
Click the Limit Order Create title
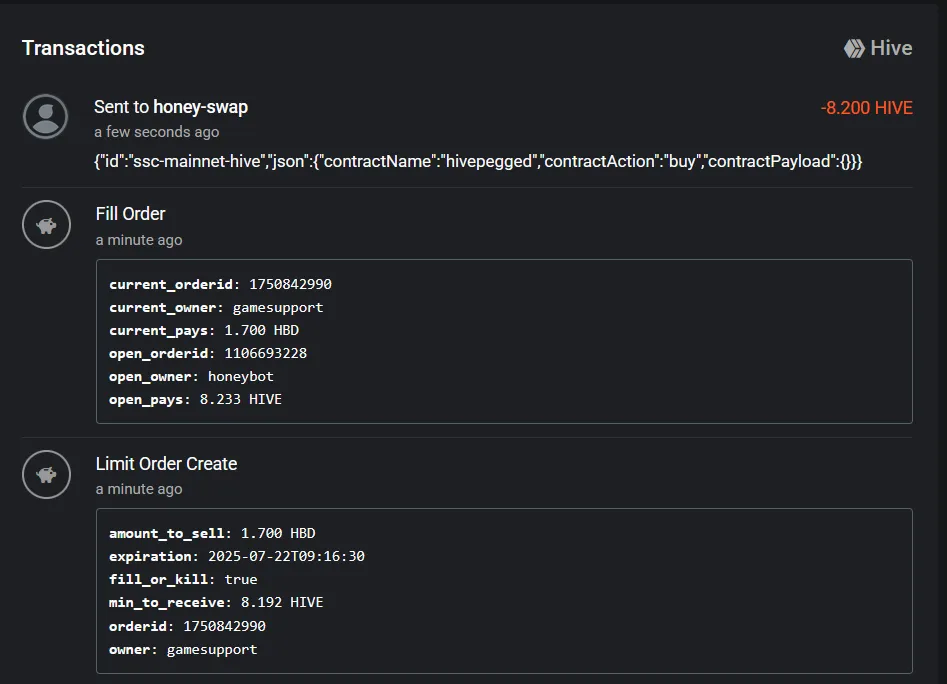point(167,464)
